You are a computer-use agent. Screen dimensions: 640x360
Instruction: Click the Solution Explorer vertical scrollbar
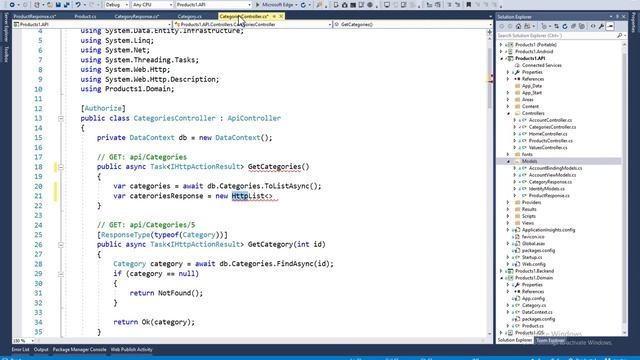tap(624, 188)
